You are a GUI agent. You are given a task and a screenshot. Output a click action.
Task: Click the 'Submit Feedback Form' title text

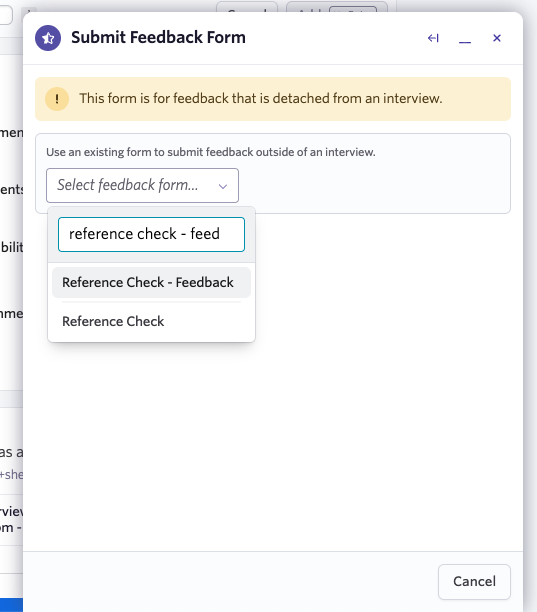[158, 37]
